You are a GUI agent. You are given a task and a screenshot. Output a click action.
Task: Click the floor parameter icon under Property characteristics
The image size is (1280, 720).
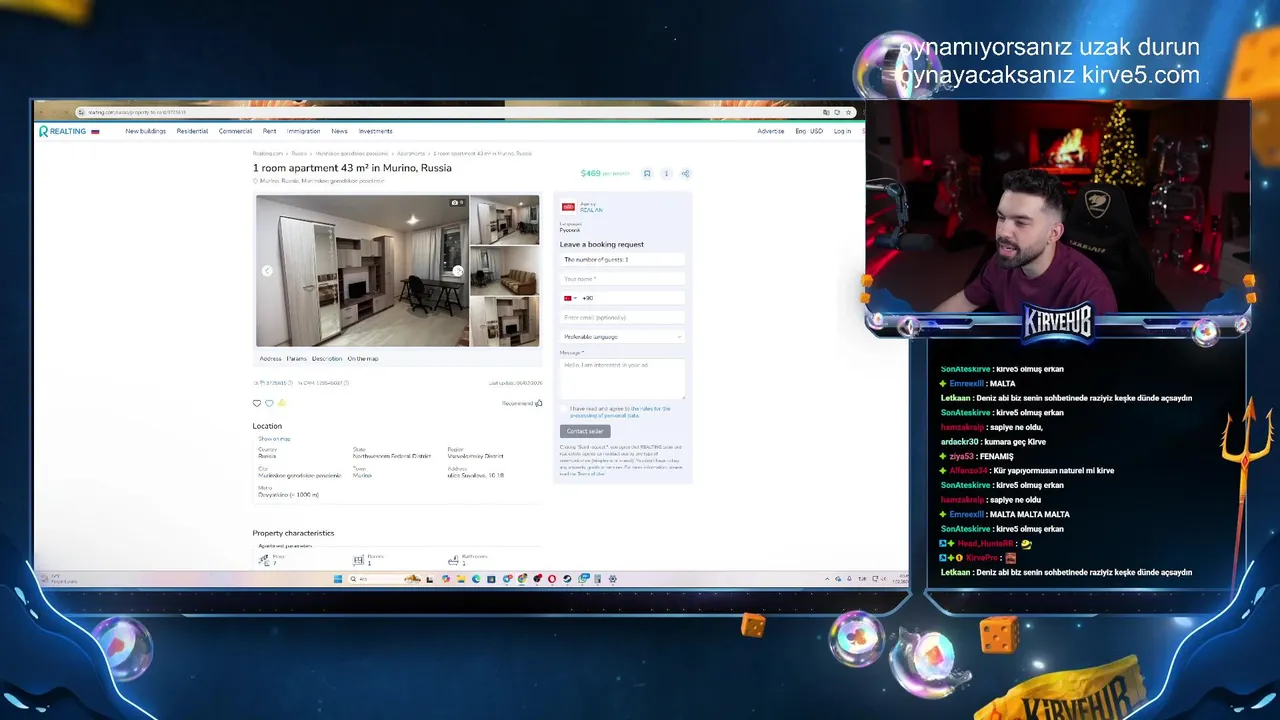point(264,560)
